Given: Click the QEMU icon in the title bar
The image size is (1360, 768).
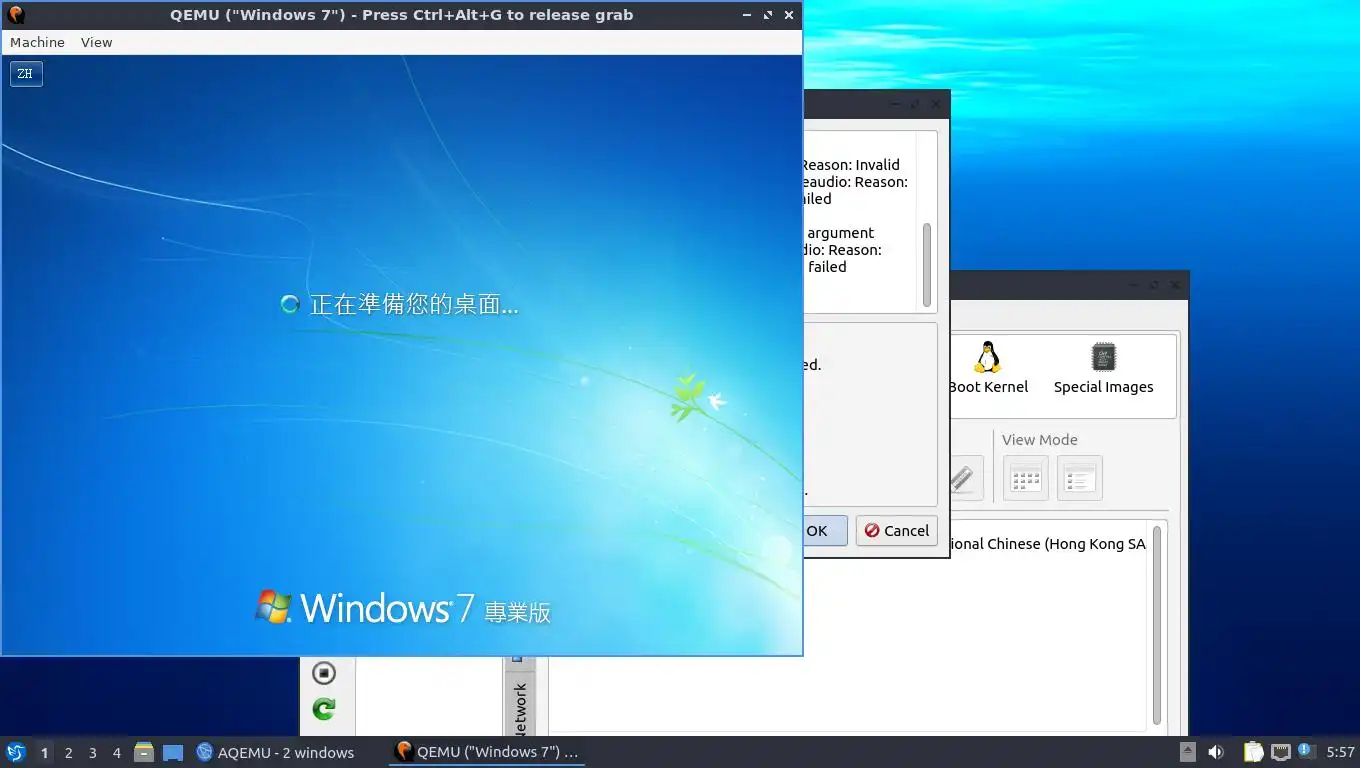Looking at the screenshot, I should click(x=15, y=15).
